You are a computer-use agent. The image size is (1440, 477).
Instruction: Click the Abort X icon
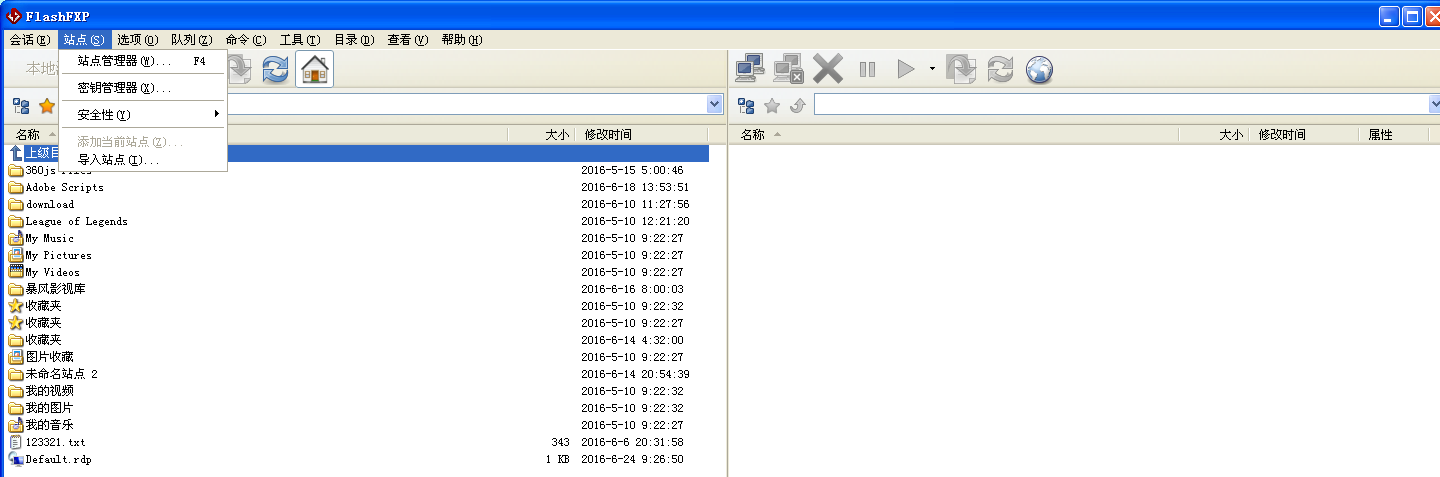coord(828,69)
